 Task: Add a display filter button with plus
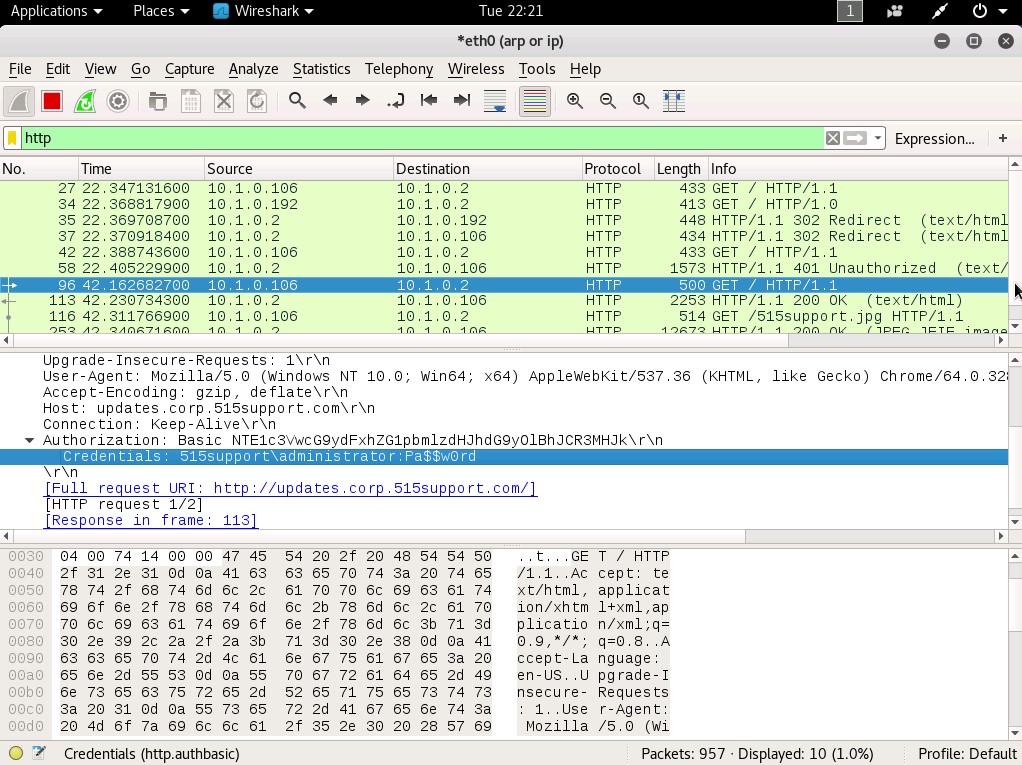pos(1002,138)
